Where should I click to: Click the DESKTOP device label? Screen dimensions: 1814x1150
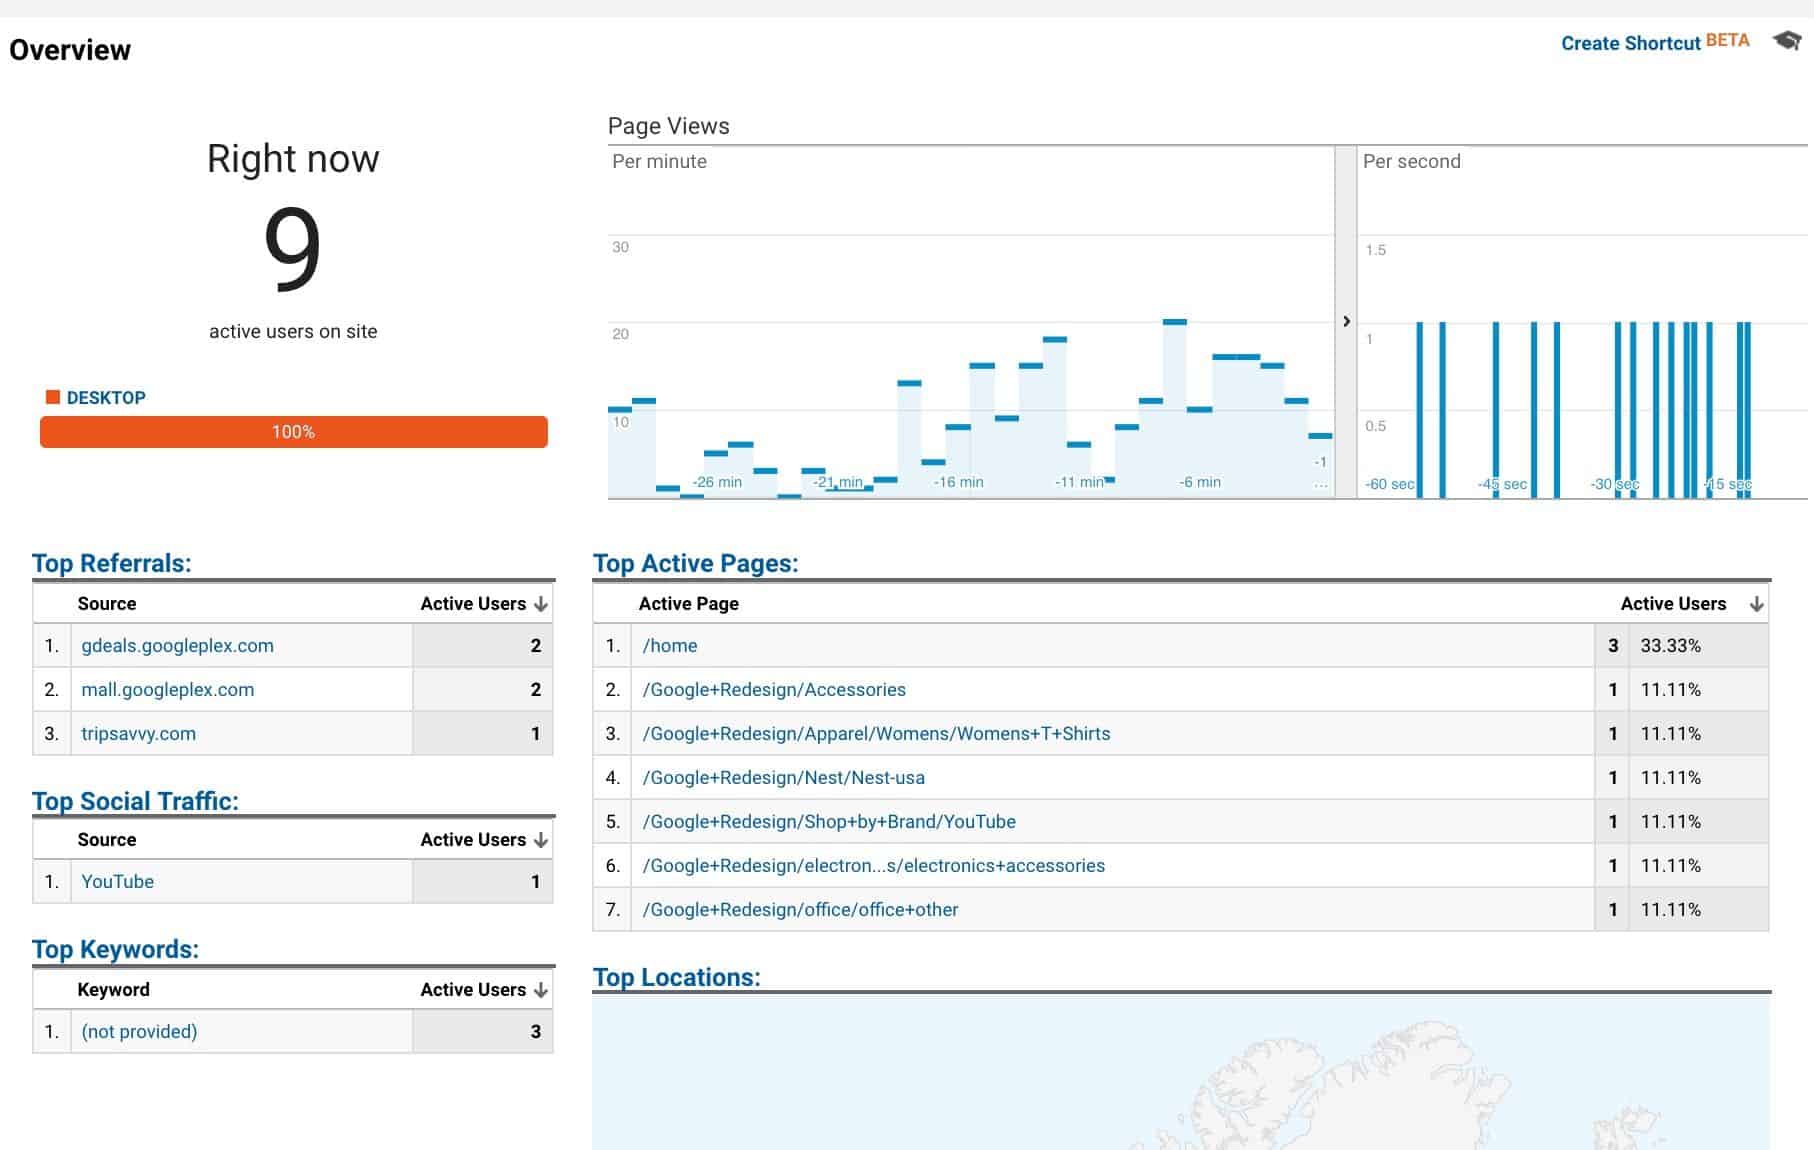(106, 398)
